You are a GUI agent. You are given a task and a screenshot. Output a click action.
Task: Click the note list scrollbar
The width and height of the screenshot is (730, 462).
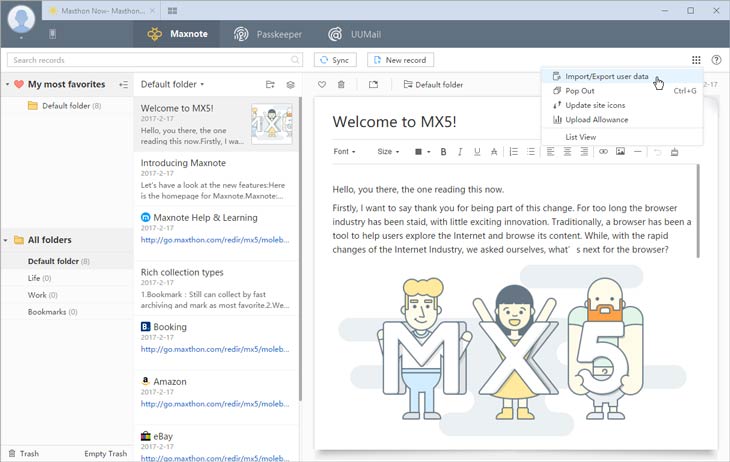tap(300, 249)
